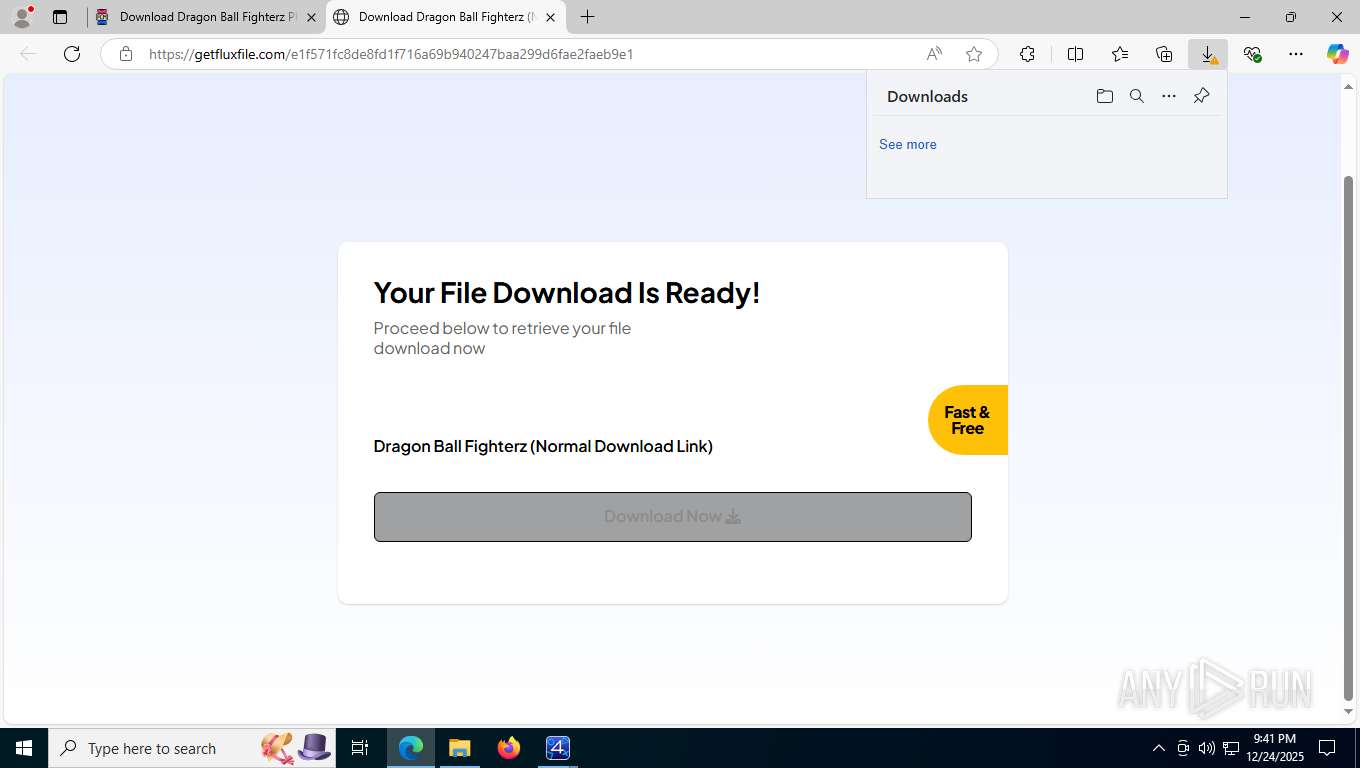Open Read aloud from address bar
The height and width of the screenshot is (768, 1360).
point(934,54)
